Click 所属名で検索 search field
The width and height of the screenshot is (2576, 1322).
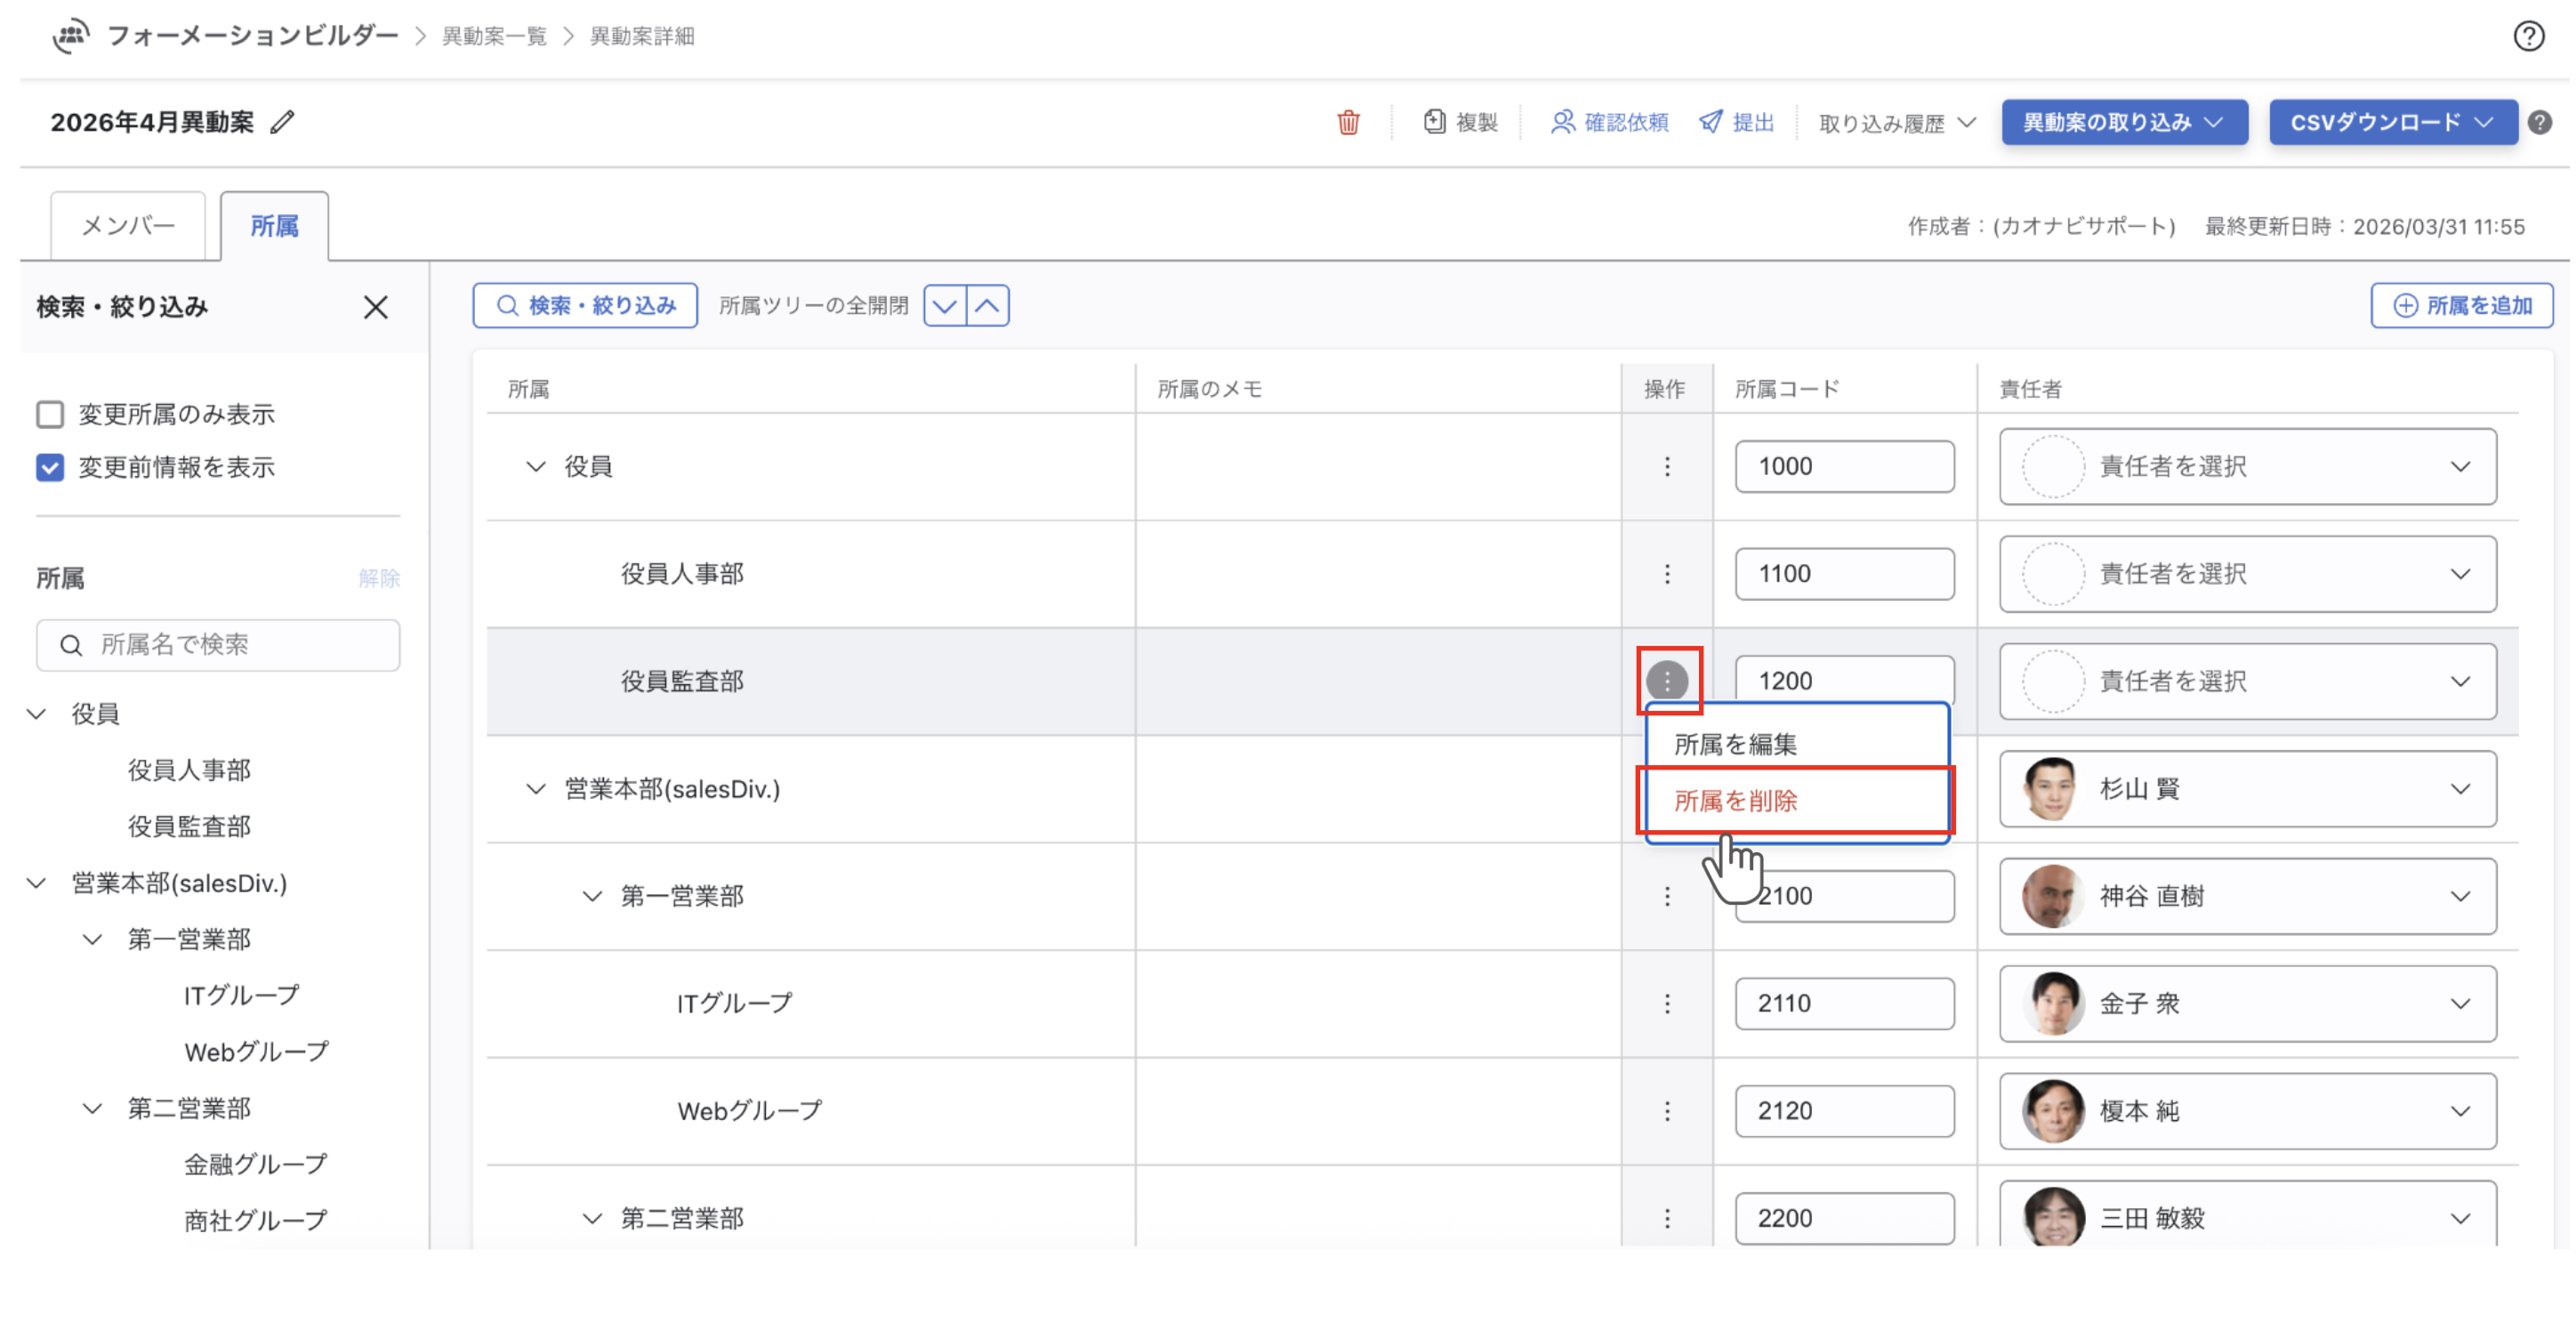[x=218, y=645]
